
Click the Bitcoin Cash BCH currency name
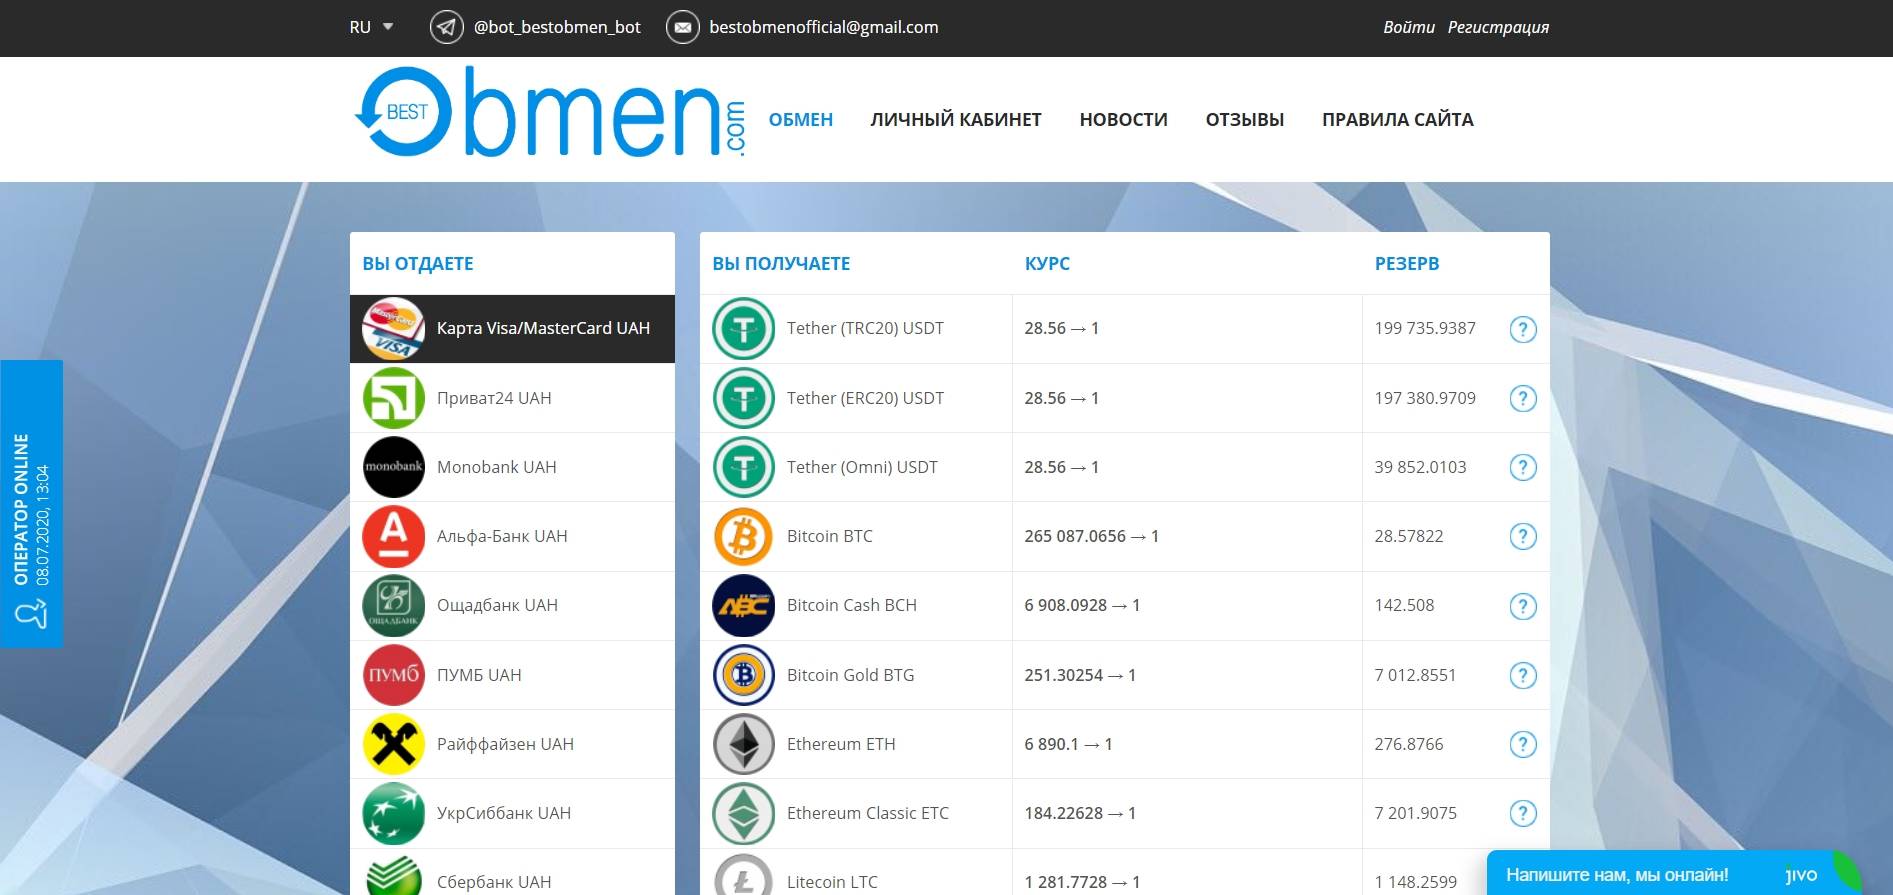[x=851, y=605]
